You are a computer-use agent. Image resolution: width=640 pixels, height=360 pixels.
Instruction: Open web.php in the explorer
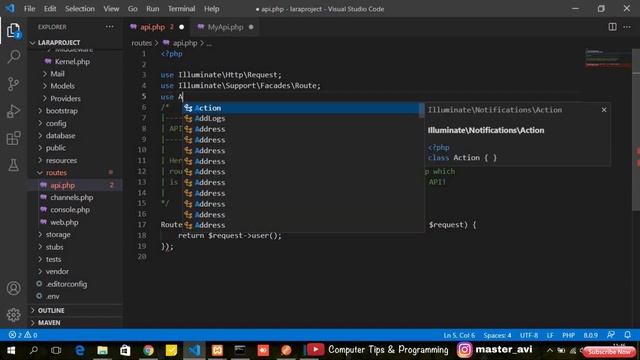click(64, 222)
